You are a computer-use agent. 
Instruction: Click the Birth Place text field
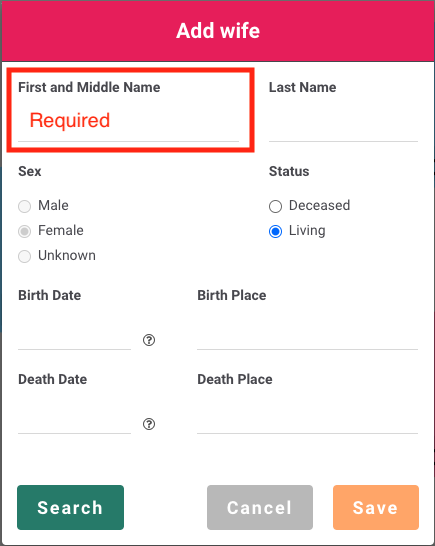pos(308,336)
